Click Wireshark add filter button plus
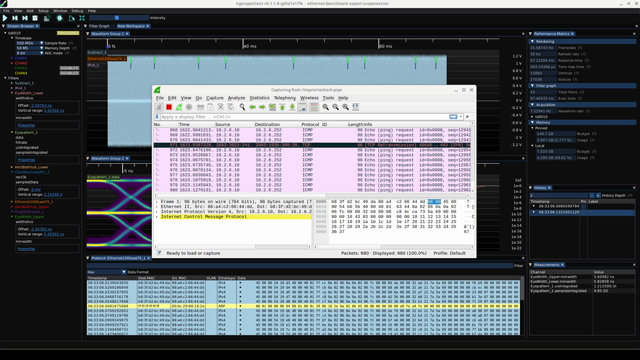640x360 pixels. (467, 117)
